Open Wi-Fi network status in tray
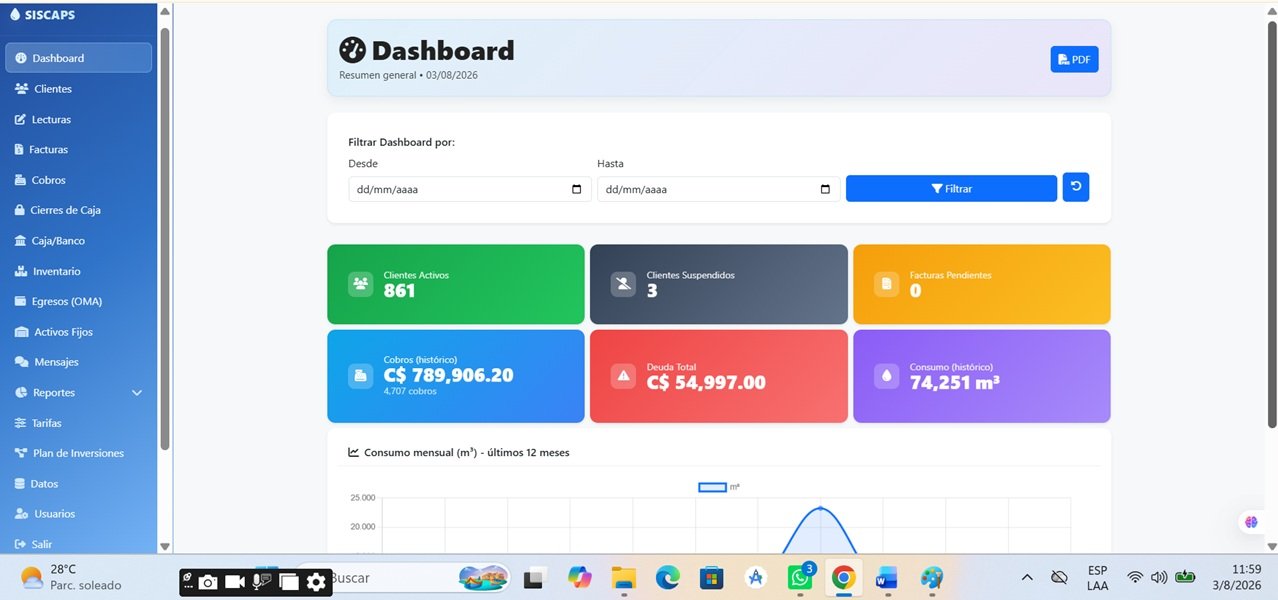Viewport: 1278px width, 600px height. pyautogui.click(x=1135, y=578)
